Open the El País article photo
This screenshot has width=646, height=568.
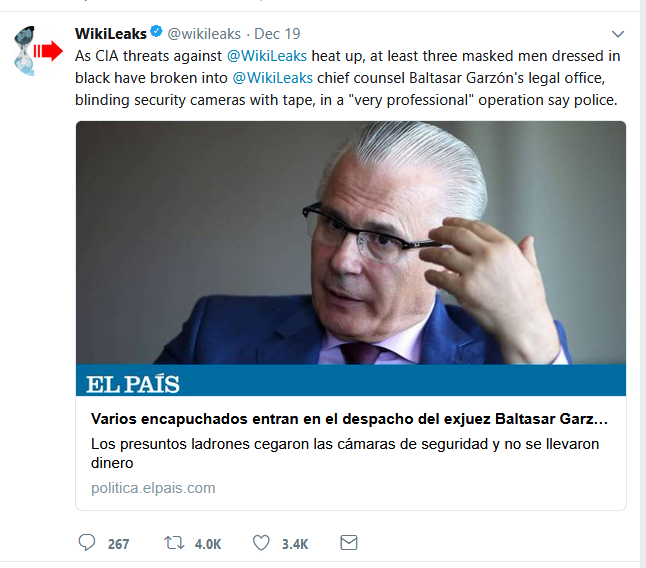351,243
